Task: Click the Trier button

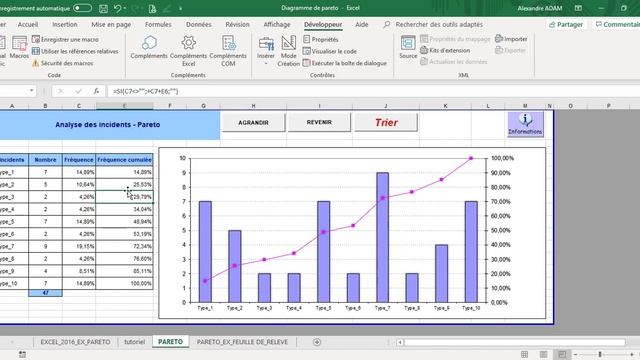Action: (x=386, y=122)
